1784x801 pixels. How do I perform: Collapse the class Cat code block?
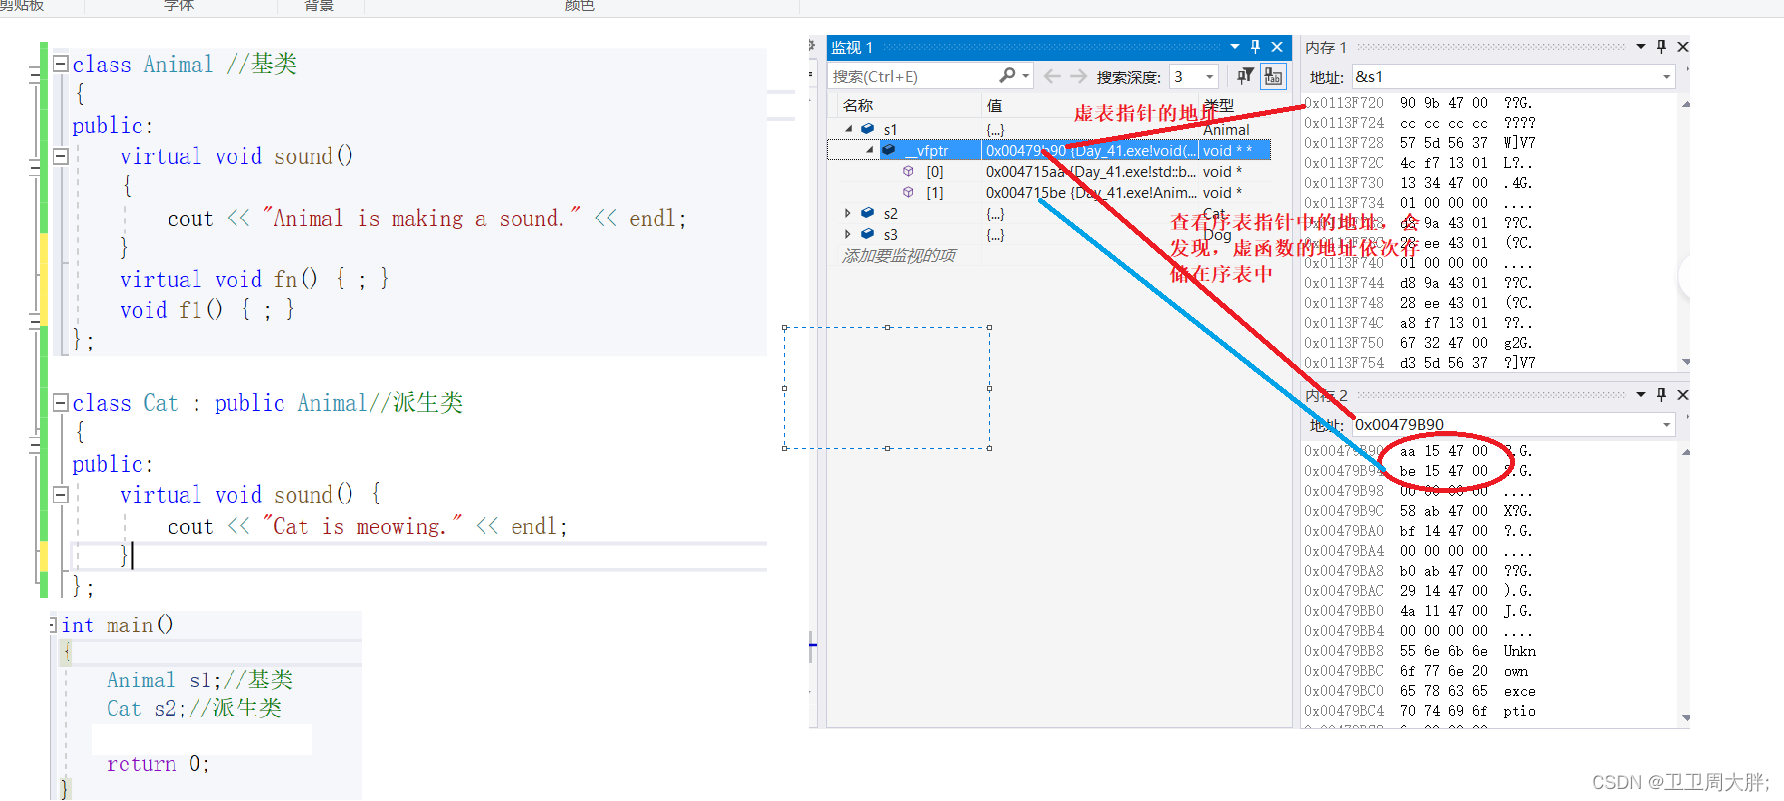click(60, 403)
